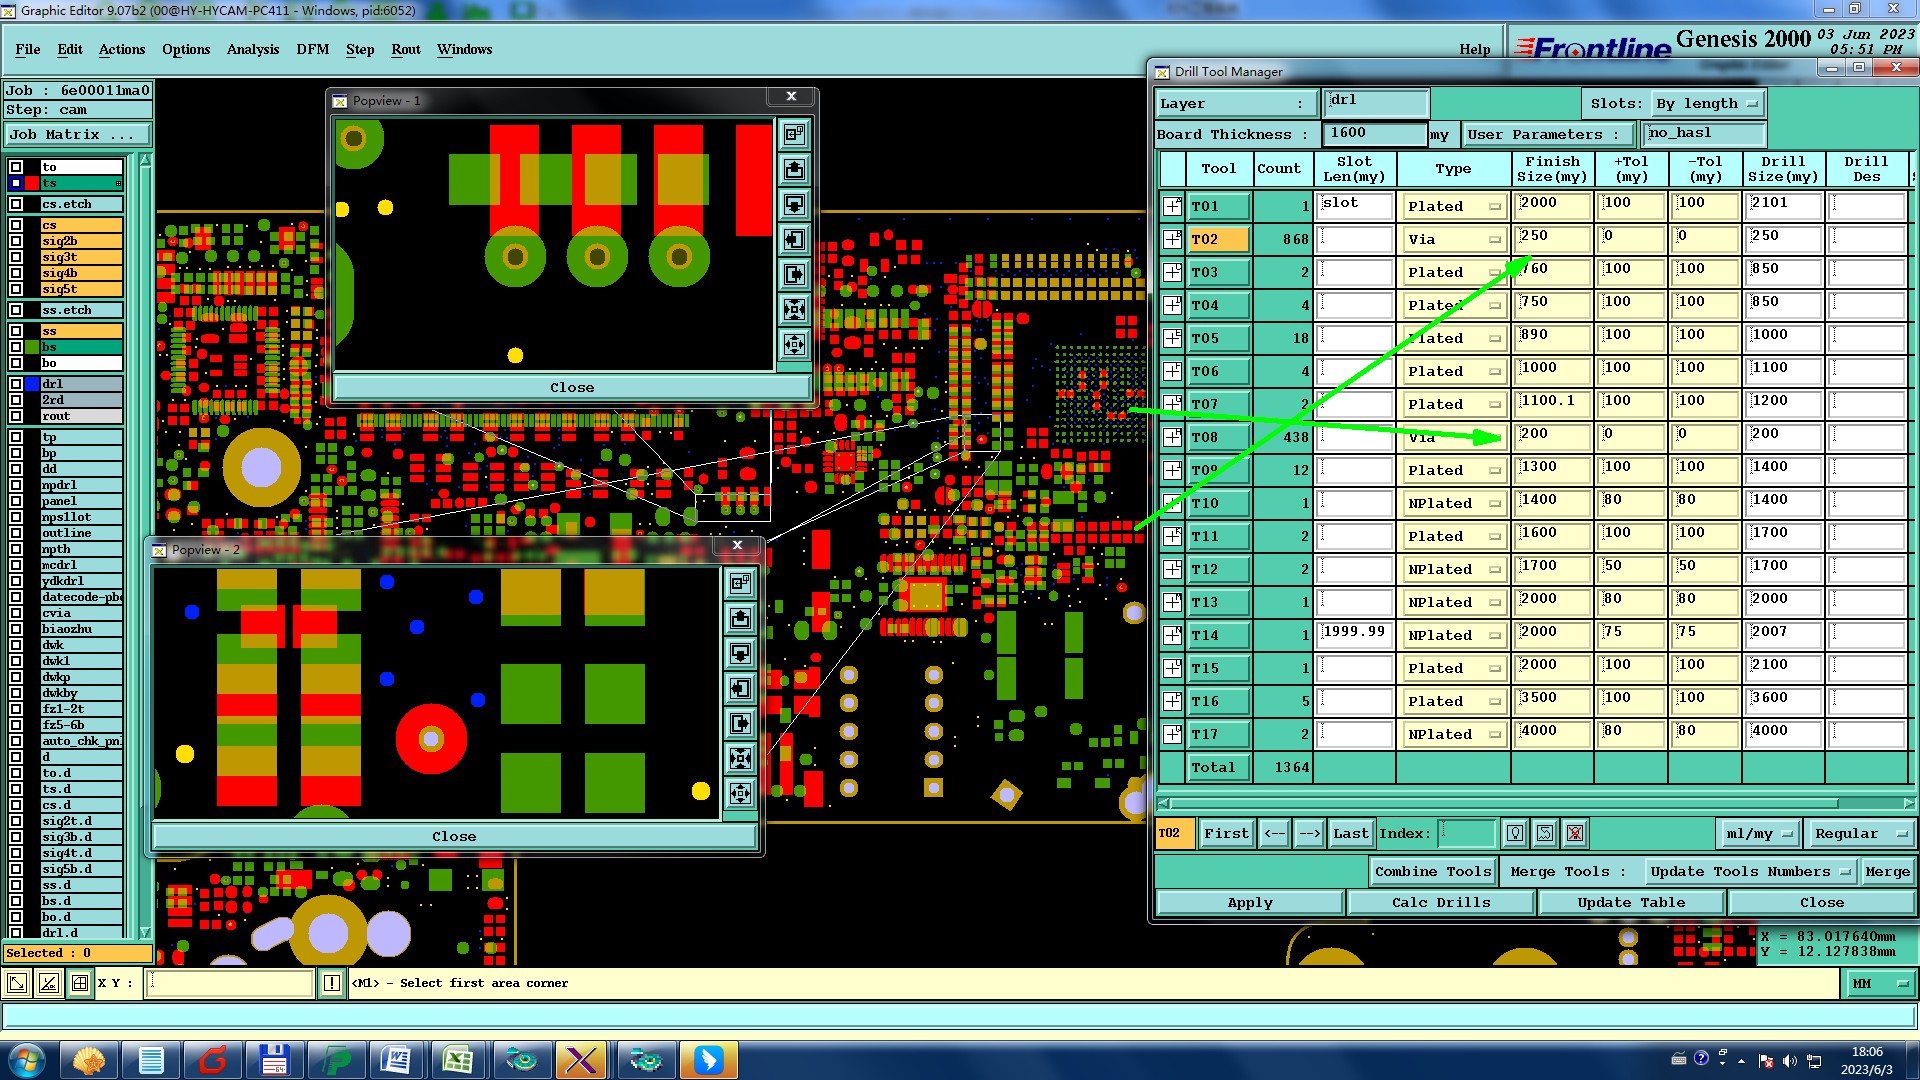Zoom out Popview 1 with diverging arrows
The width and height of the screenshot is (1920, 1080).
[794, 345]
